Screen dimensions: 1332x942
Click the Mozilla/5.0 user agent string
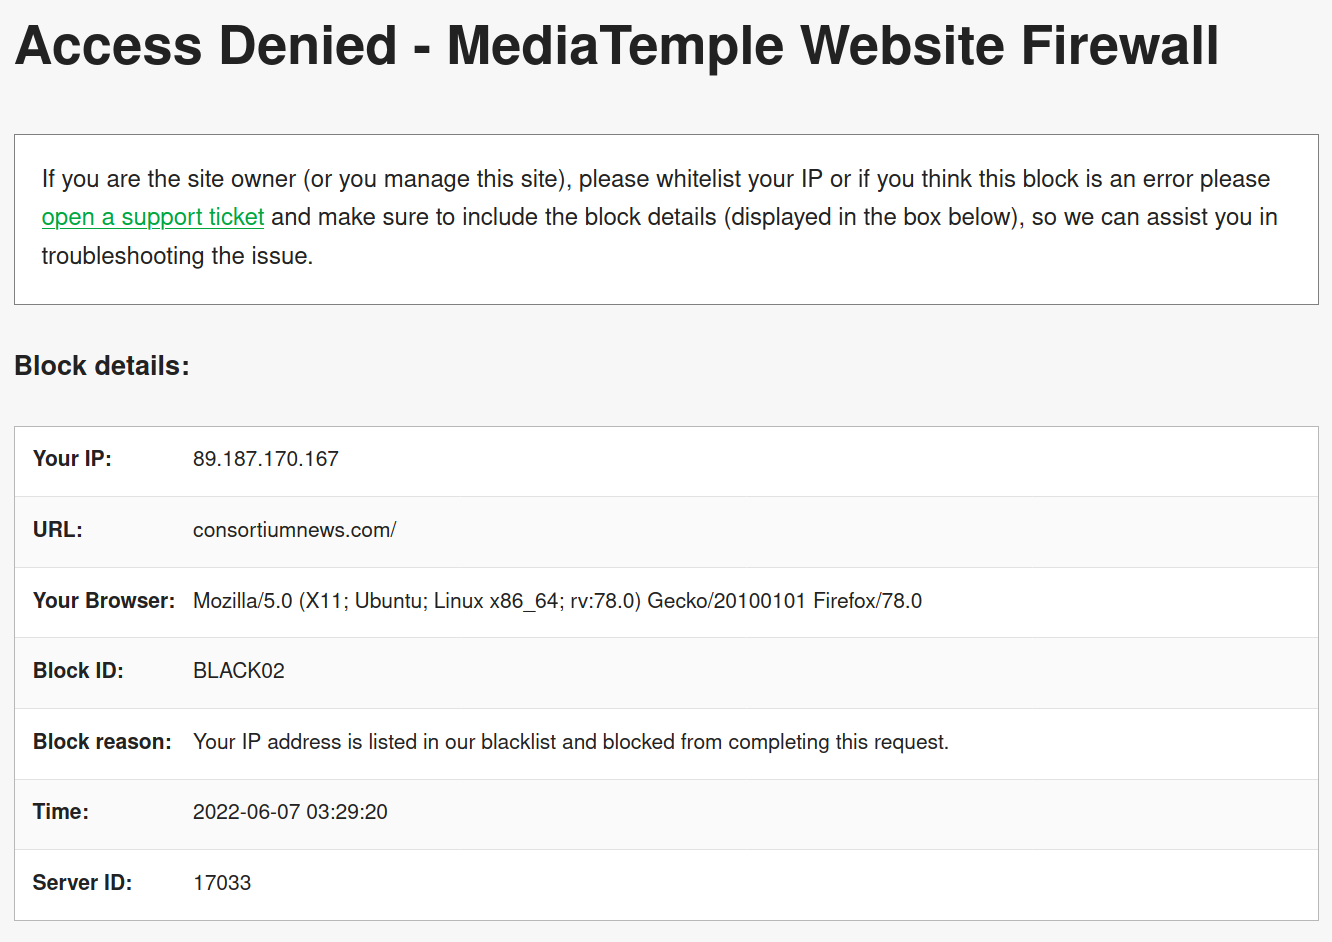(x=557, y=601)
